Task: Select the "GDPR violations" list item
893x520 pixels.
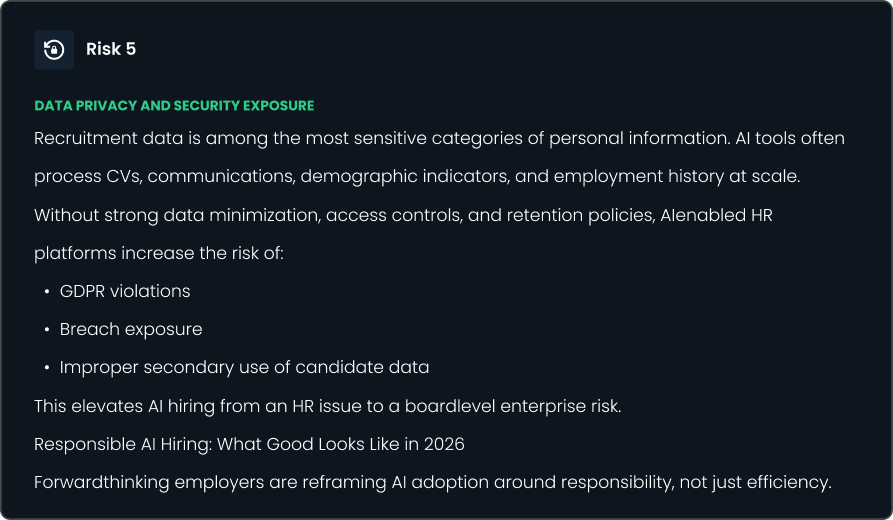Action: pyautogui.click(x=125, y=291)
